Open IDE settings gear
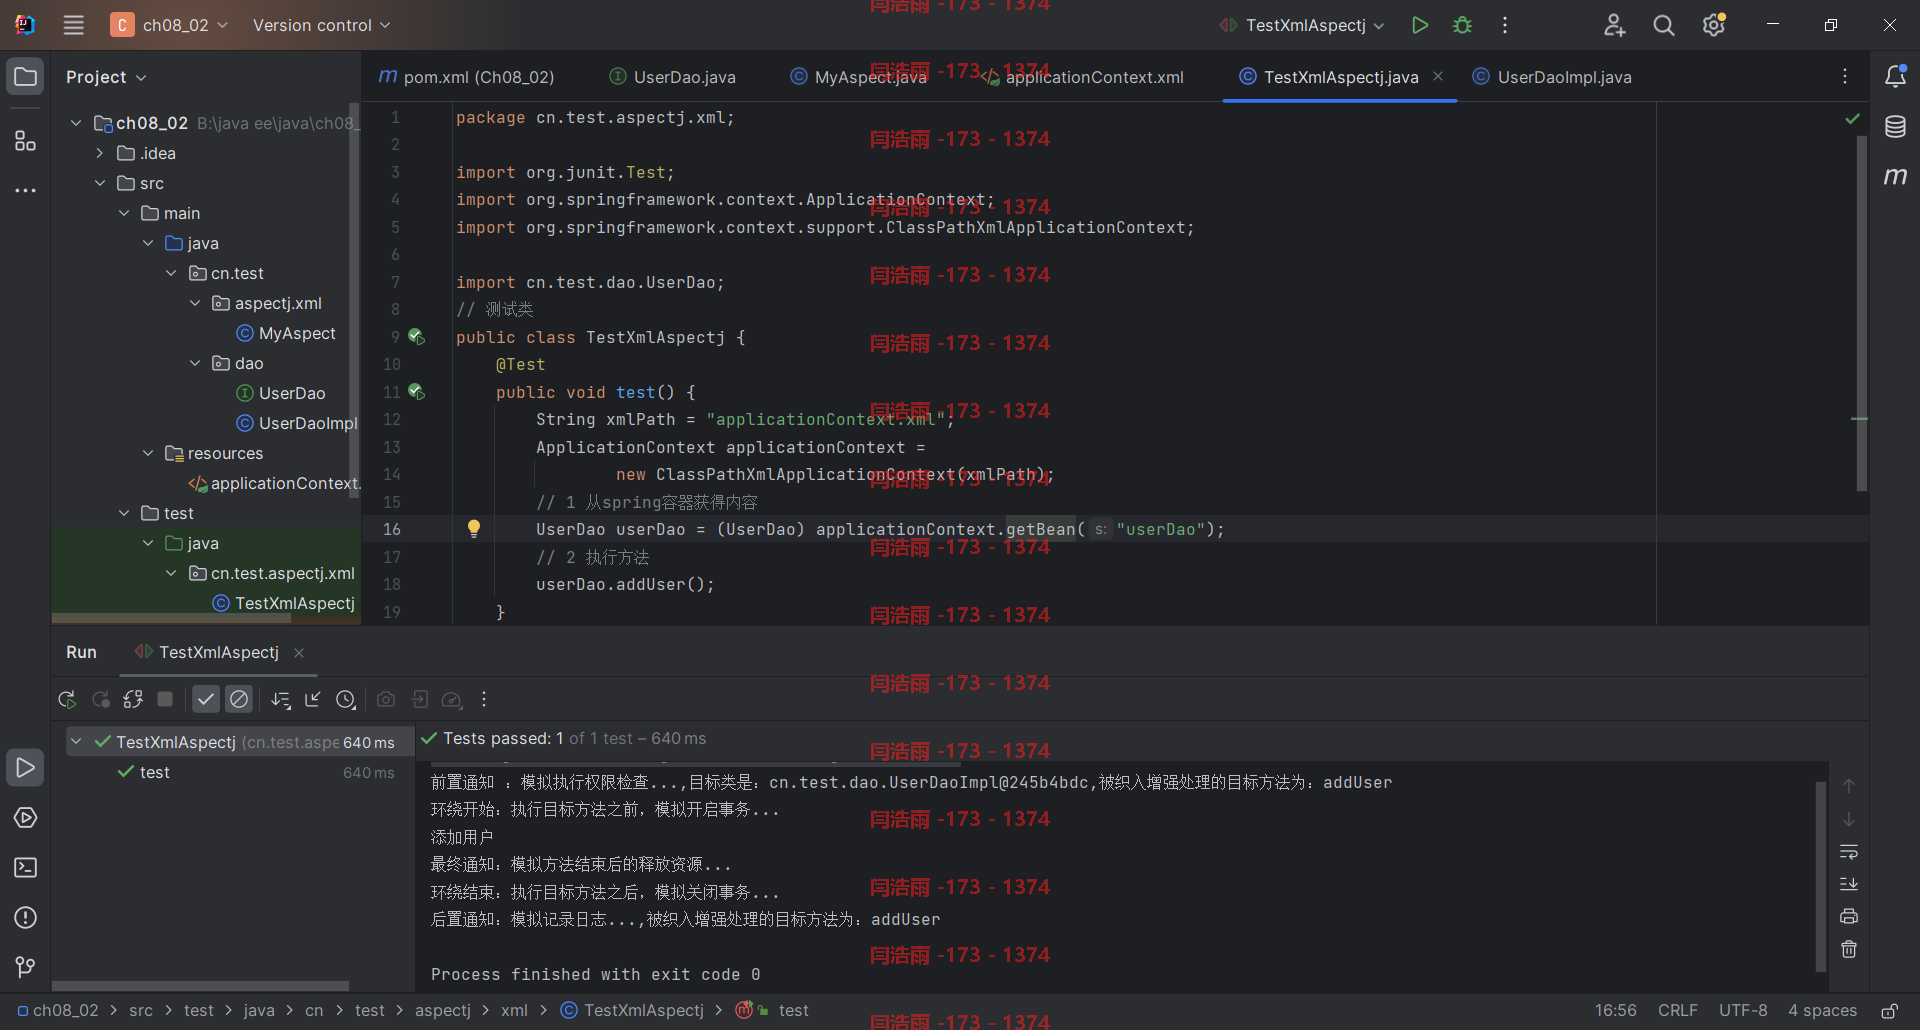 [1714, 25]
